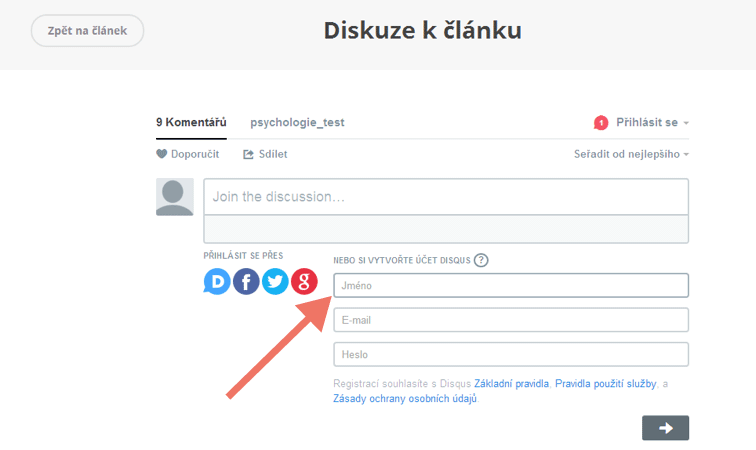Expand the Seřadit od nejlepšího sort menu
This screenshot has width=756, height=450.
coord(631,154)
